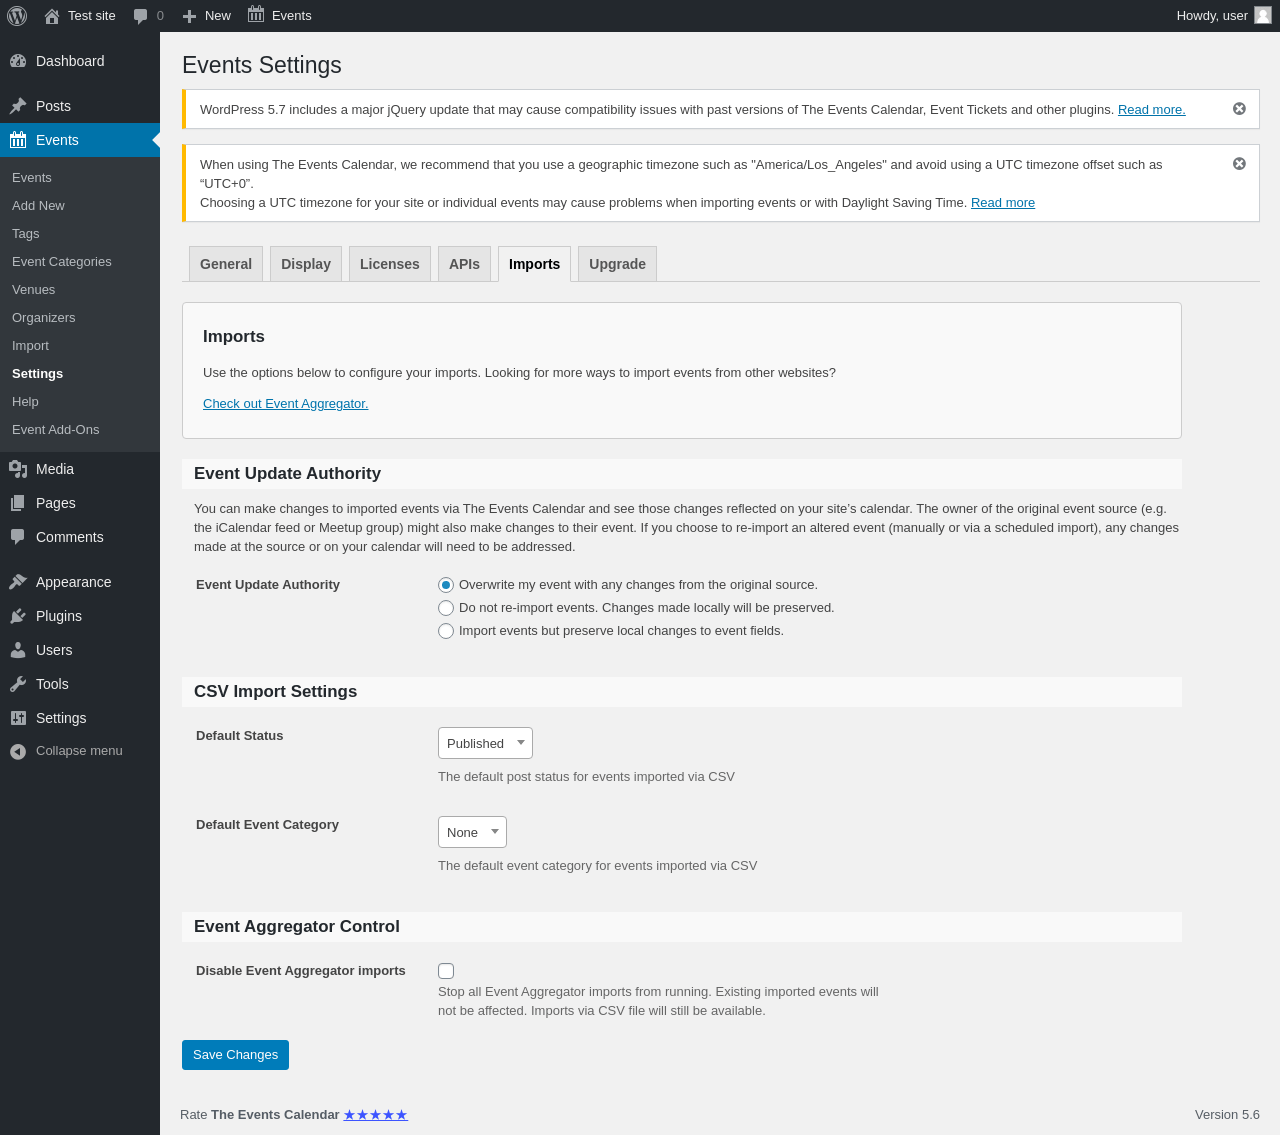Click the Tools wrench icon
This screenshot has width=1280, height=1135.
(18, 684)
